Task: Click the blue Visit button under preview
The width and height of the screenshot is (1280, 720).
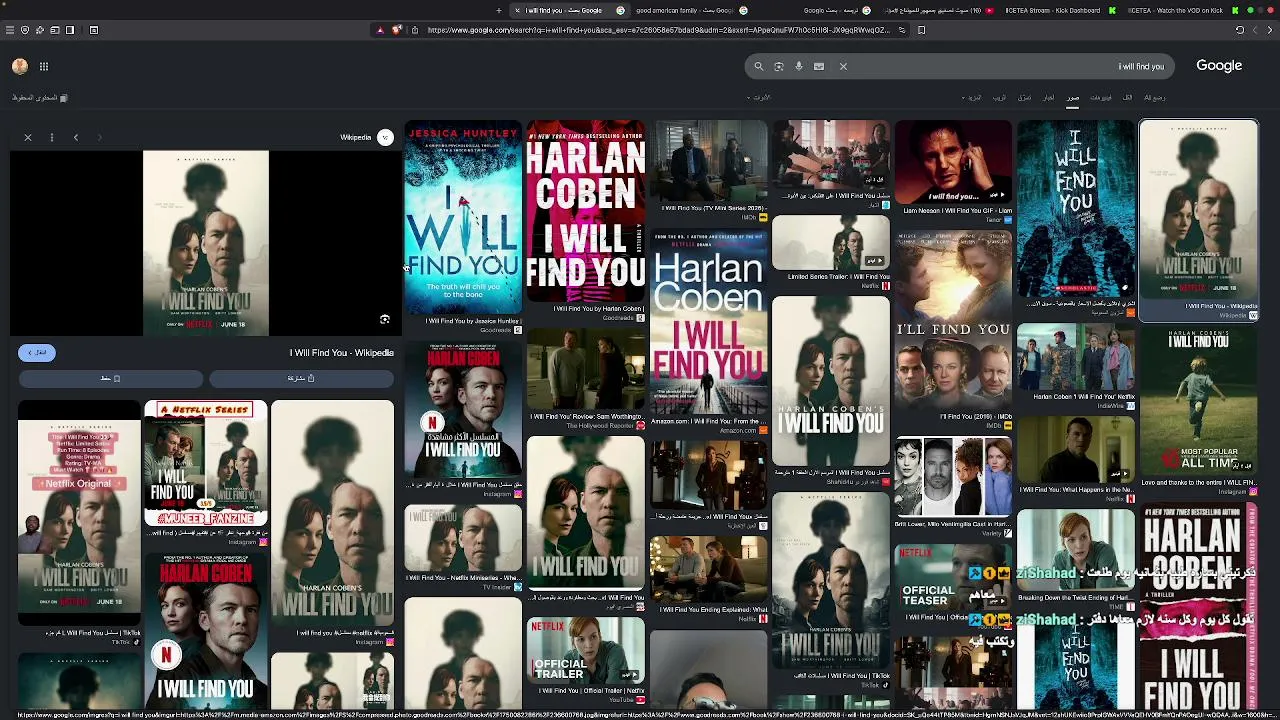Action: tap(37, 352)
